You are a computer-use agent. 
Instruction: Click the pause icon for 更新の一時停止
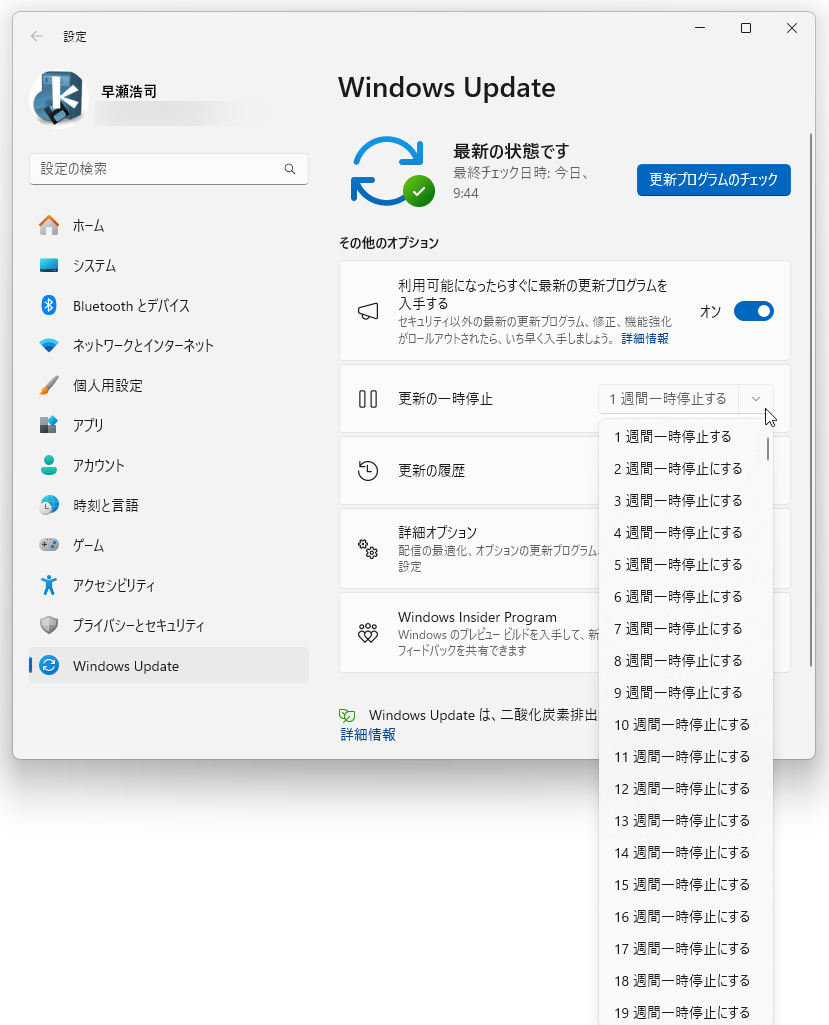coord(368,399)
